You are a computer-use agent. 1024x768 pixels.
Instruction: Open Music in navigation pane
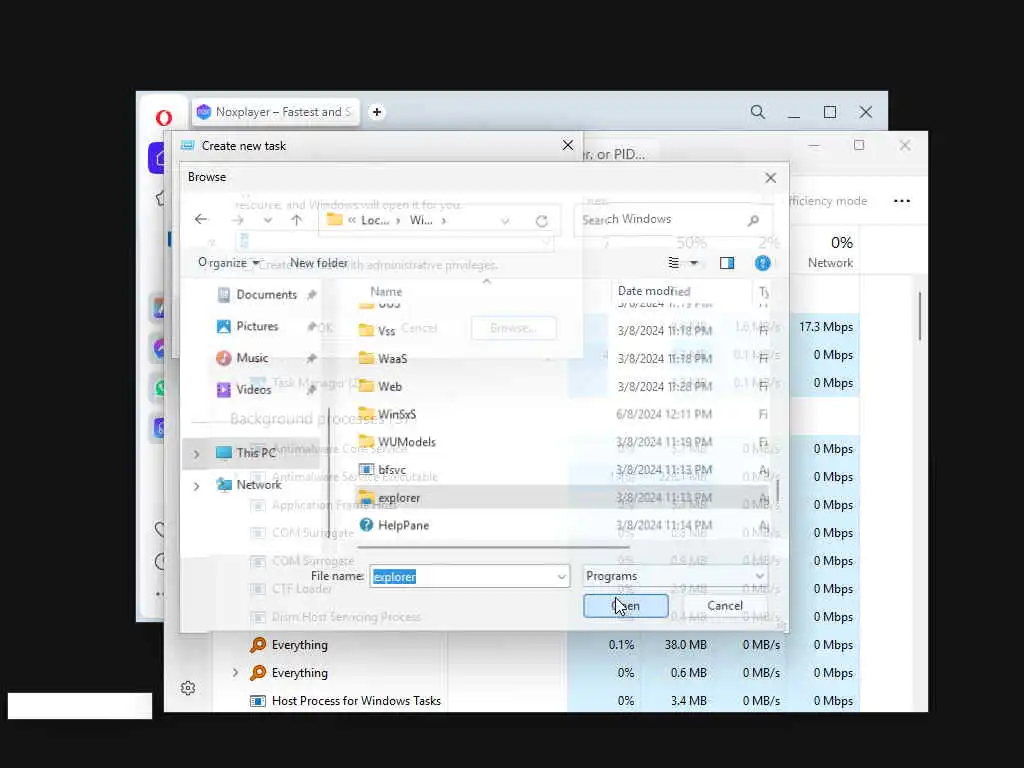point(252,358)
